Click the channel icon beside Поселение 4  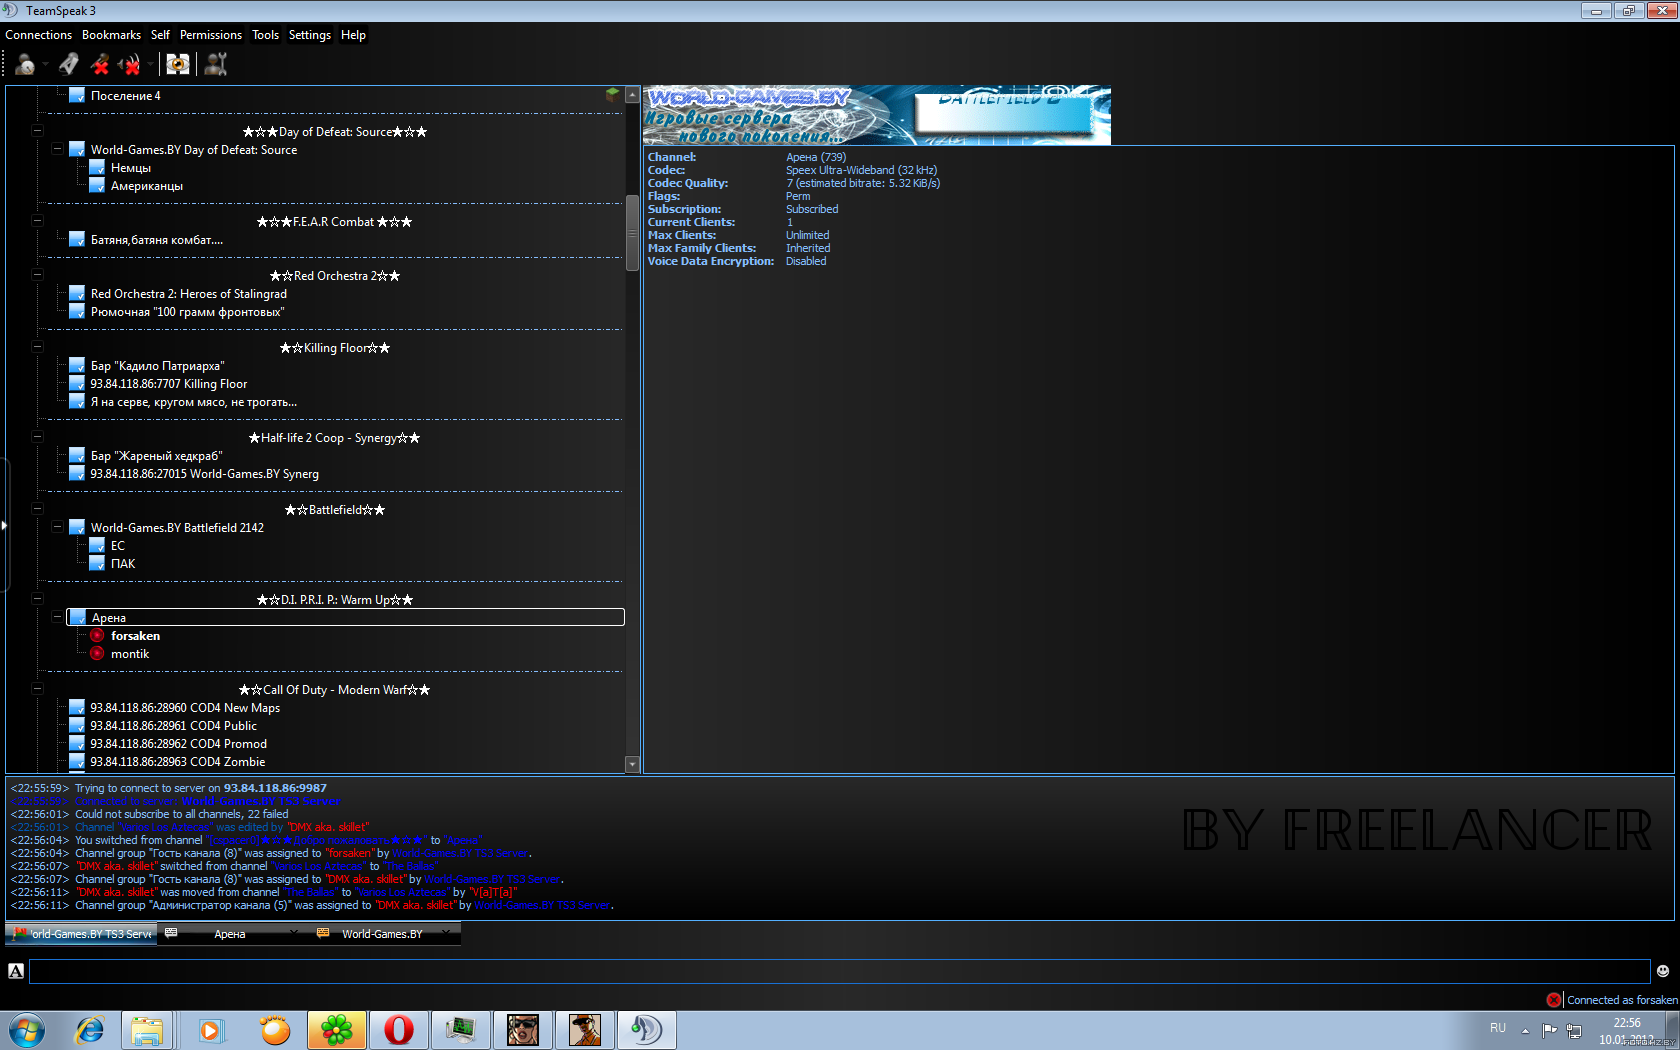click(77, 95)
